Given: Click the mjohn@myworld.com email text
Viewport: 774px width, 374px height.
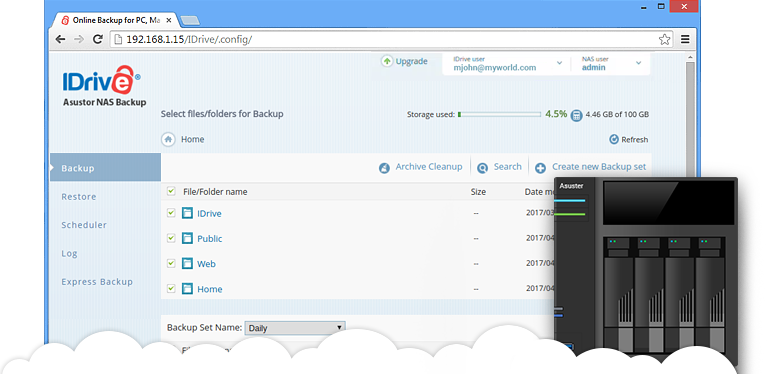Looking at the screenshot, I should pos(495,68).
